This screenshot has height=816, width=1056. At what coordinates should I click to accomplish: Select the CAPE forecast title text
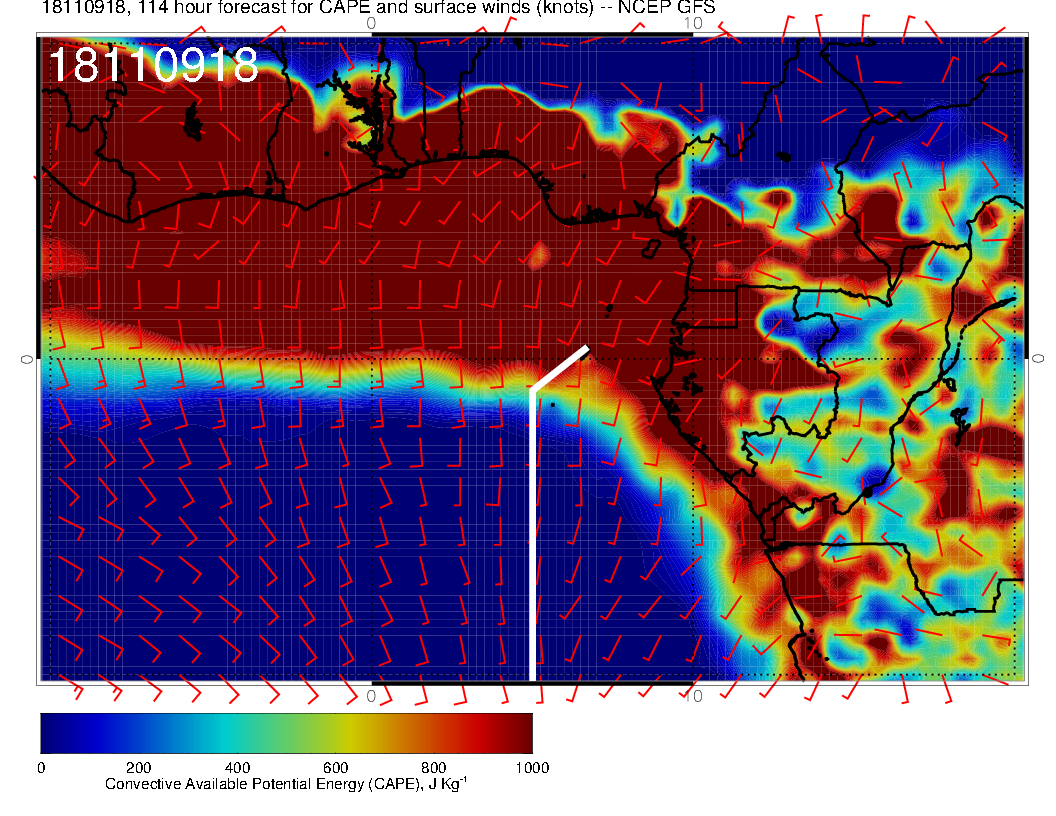click(365, 9)
